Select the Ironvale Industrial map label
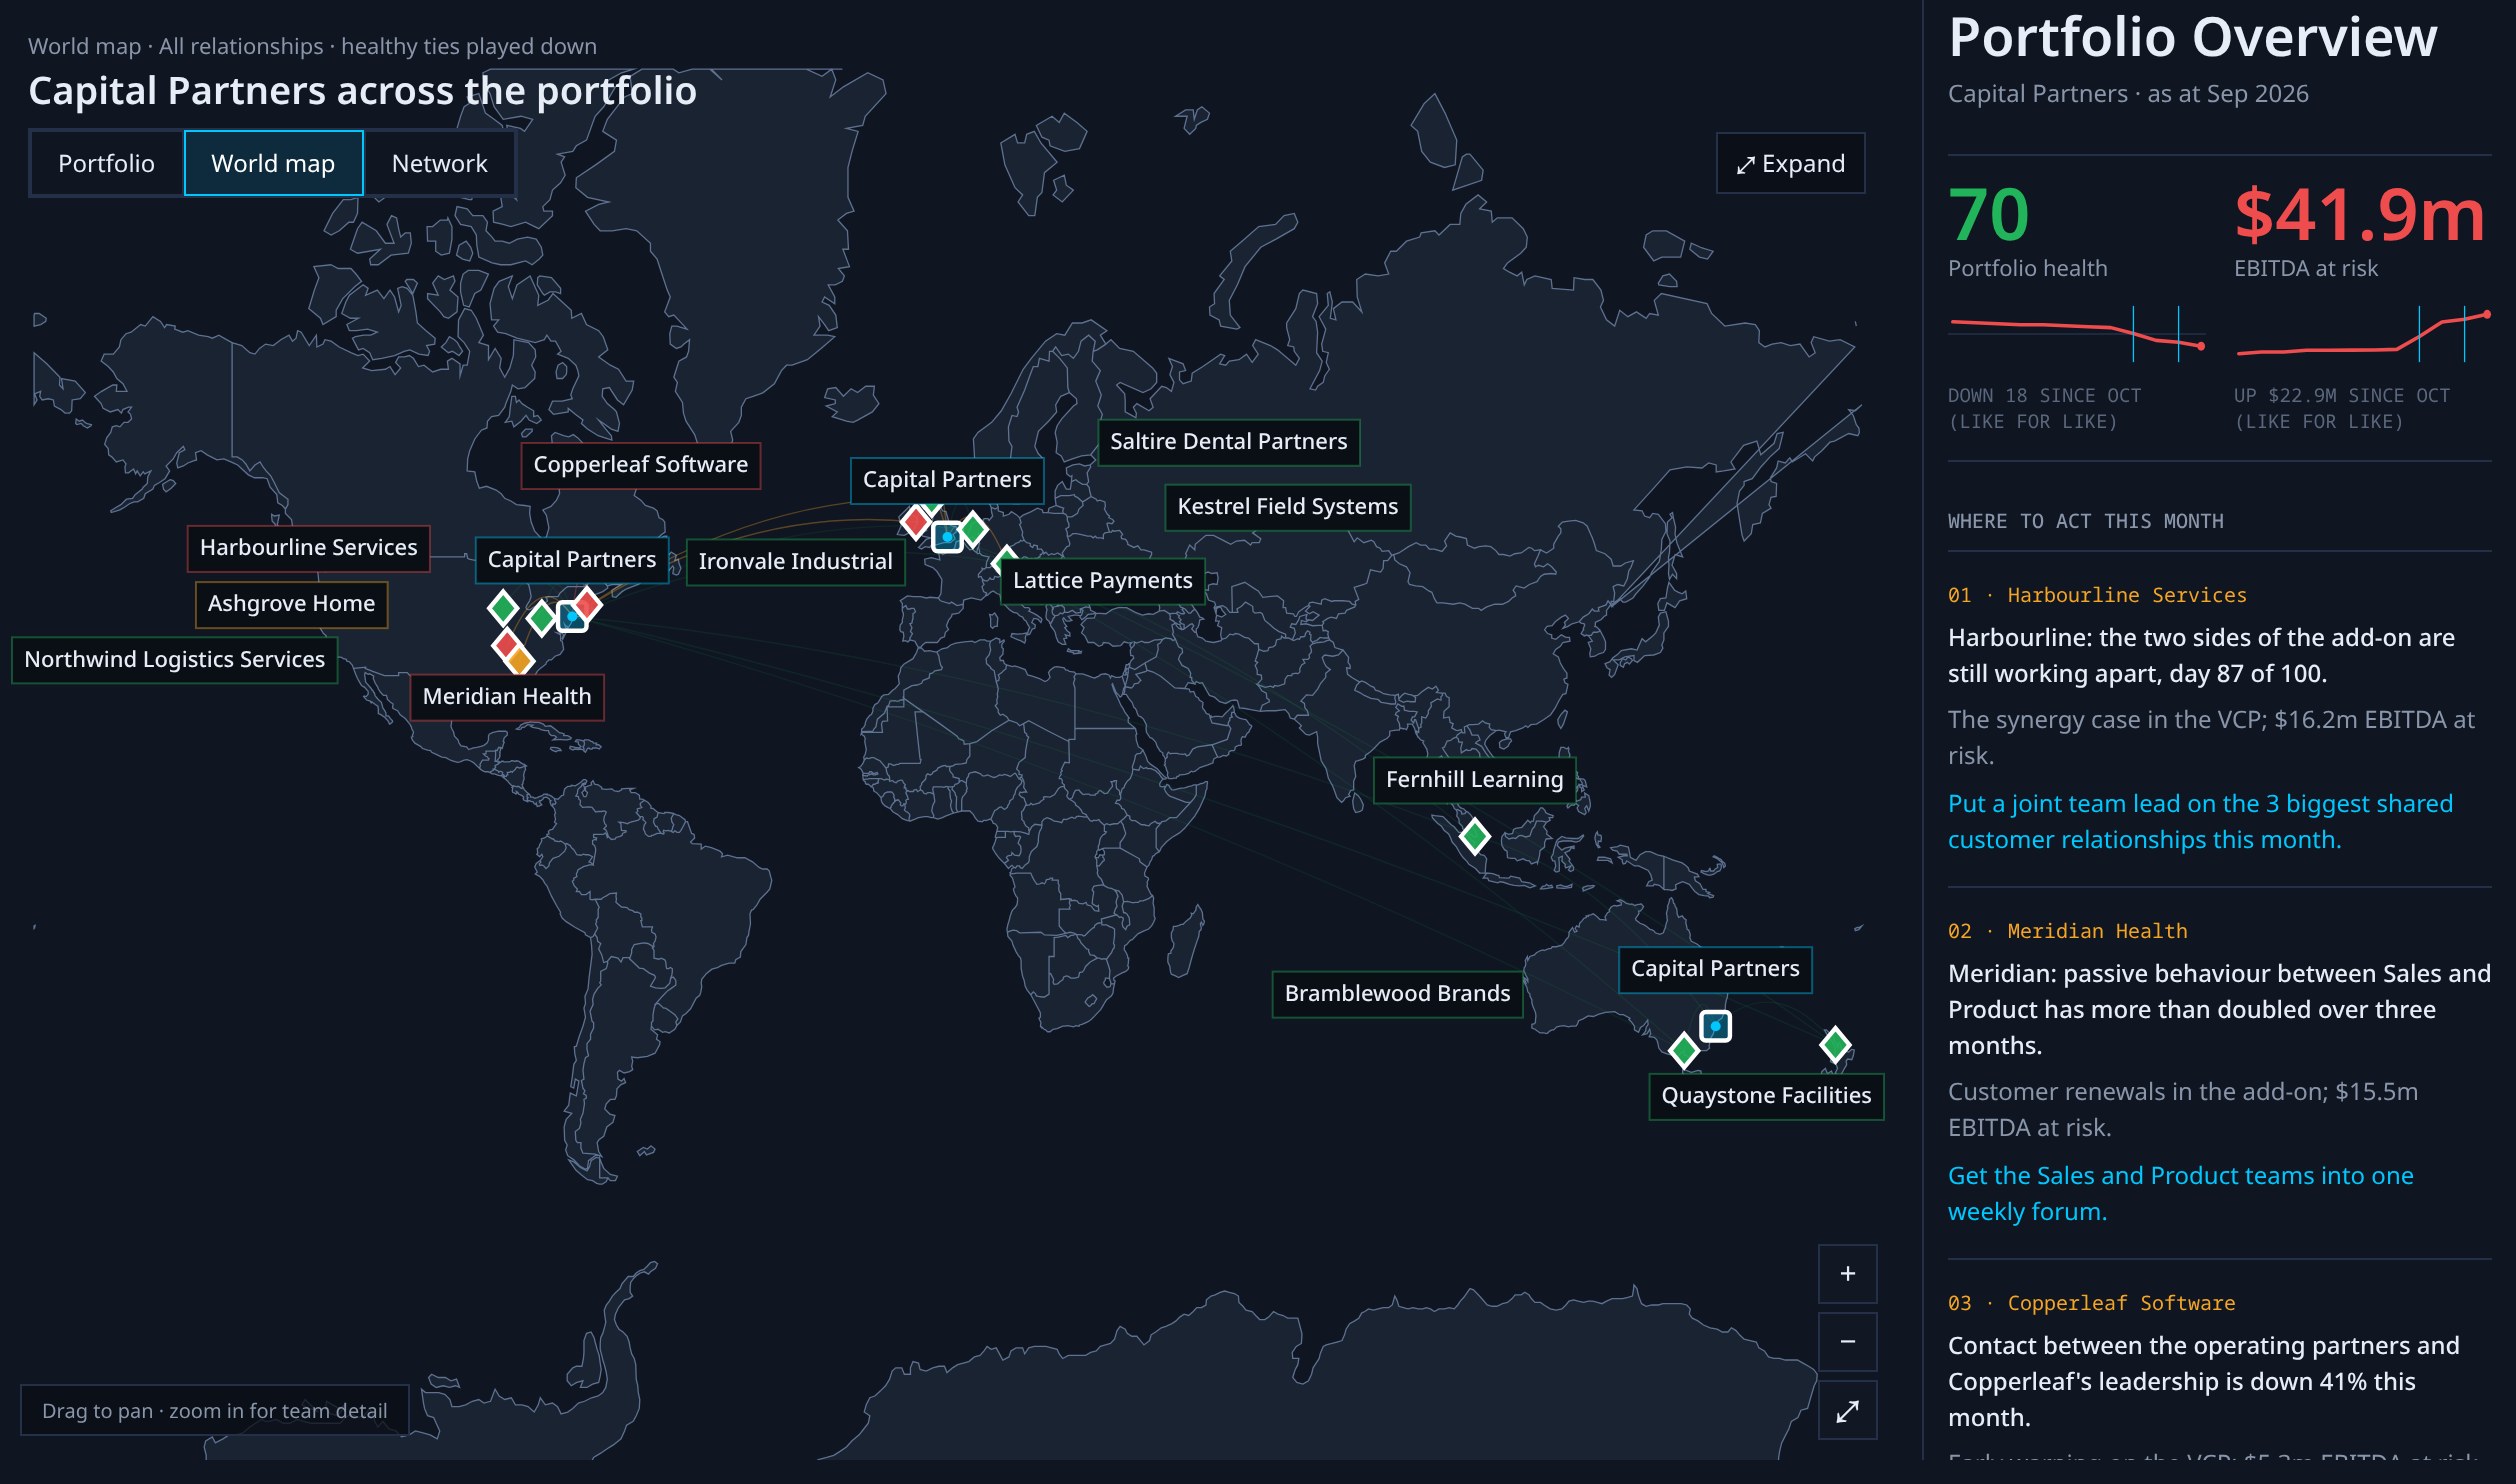This screenshot has width=2516, height=1484. coord(795,562)
